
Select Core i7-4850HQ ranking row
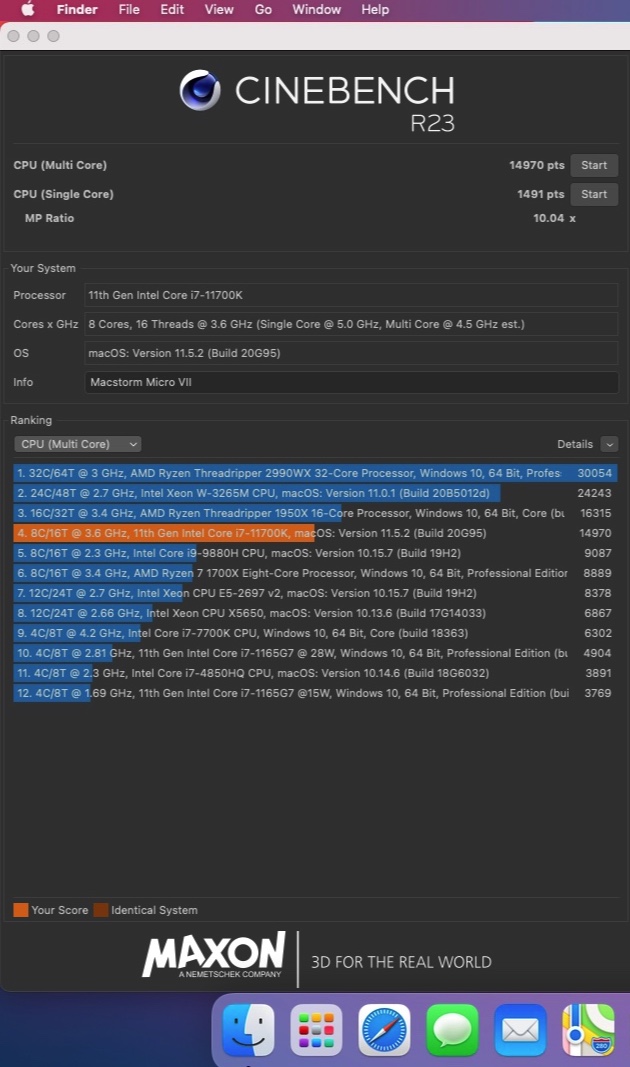click(315, 673)
